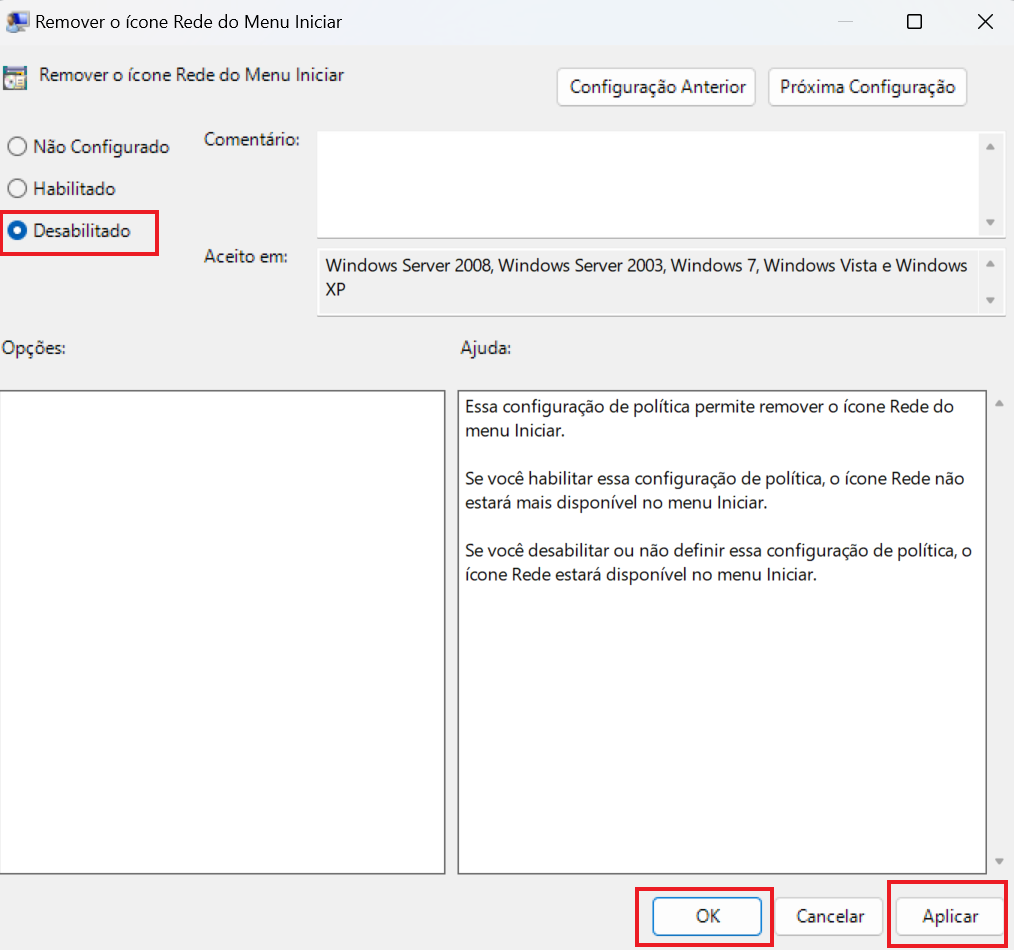Click the 'Aceito em:' label

pyautogui.click(x=246, y=257)
